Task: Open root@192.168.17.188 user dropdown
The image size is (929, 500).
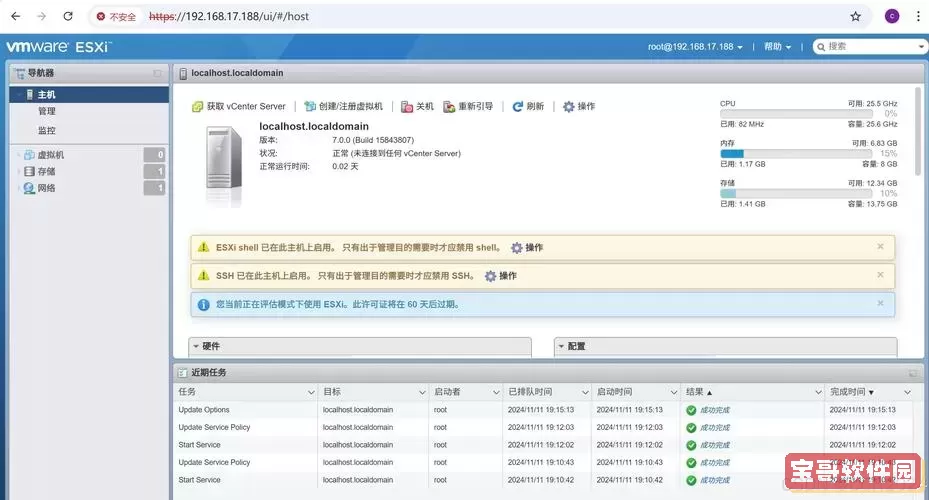Action: point(695,46)
